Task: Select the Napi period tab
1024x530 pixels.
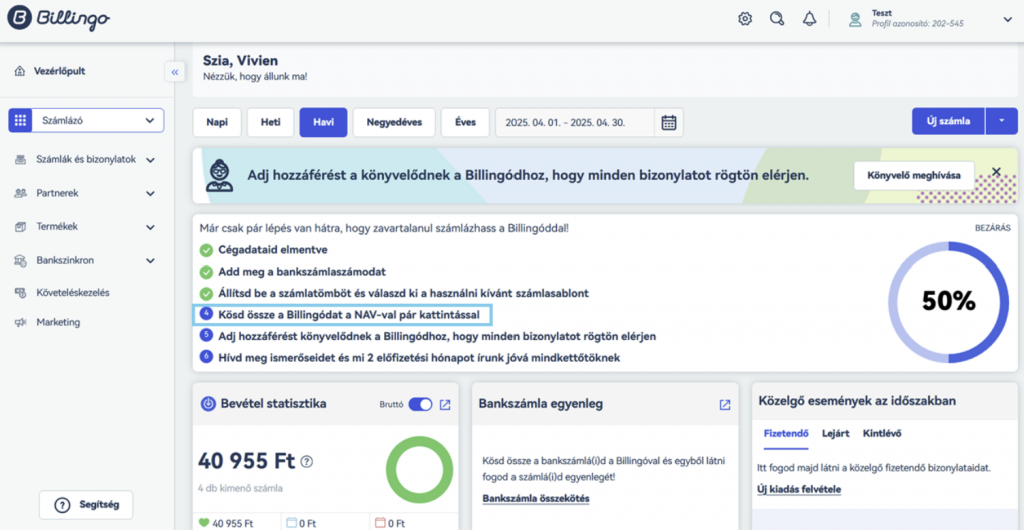Action: (217, 122)
